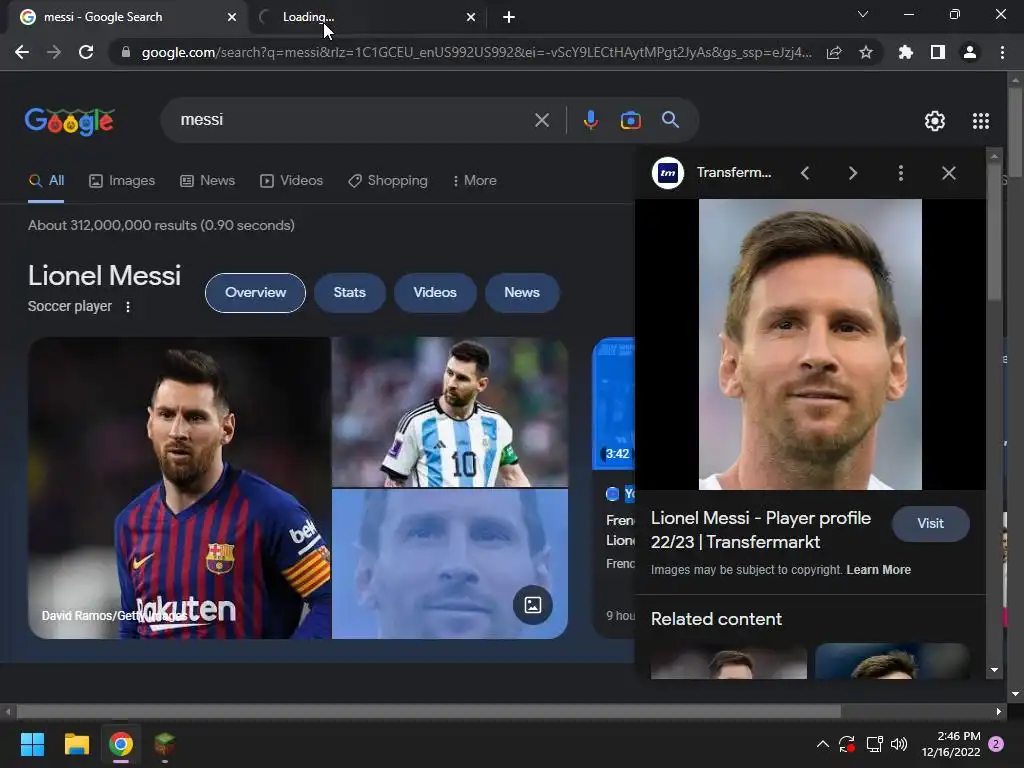The image size is (1024, 768).
Task: Search by image with camera icon
Action: click(630, 120)
